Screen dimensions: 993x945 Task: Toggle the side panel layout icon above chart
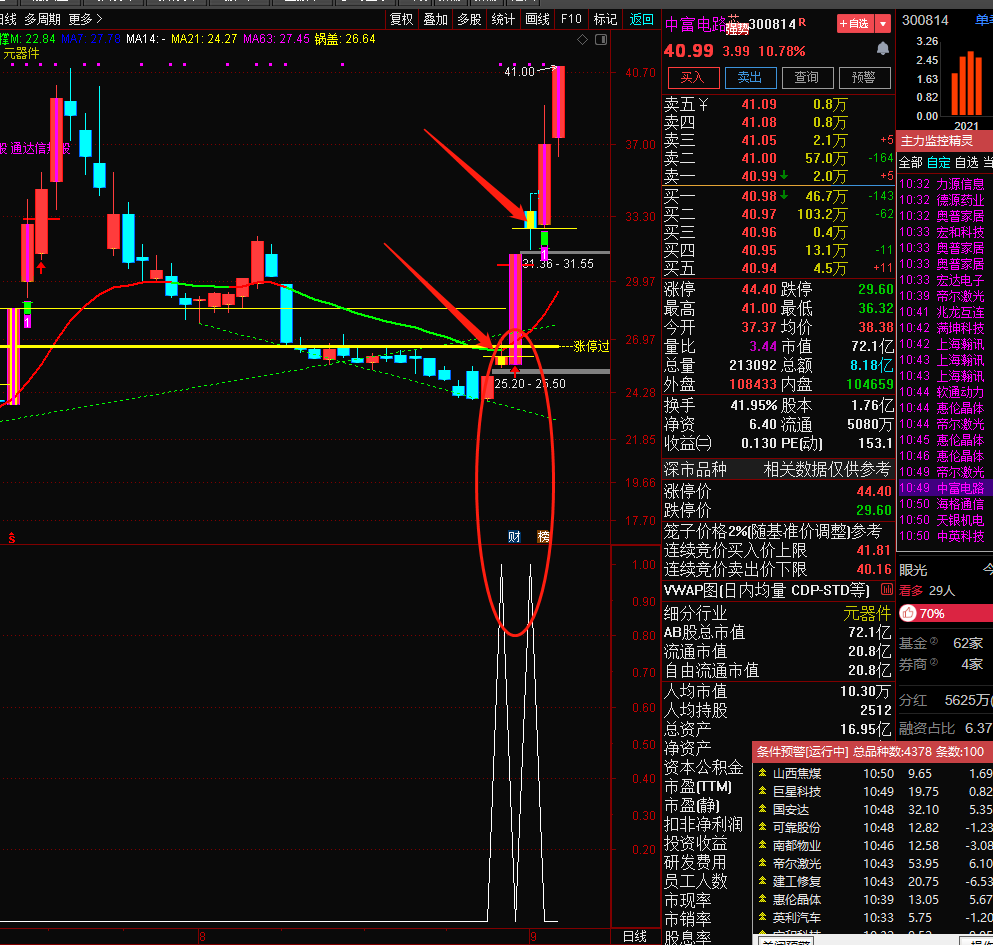point(601,40)
